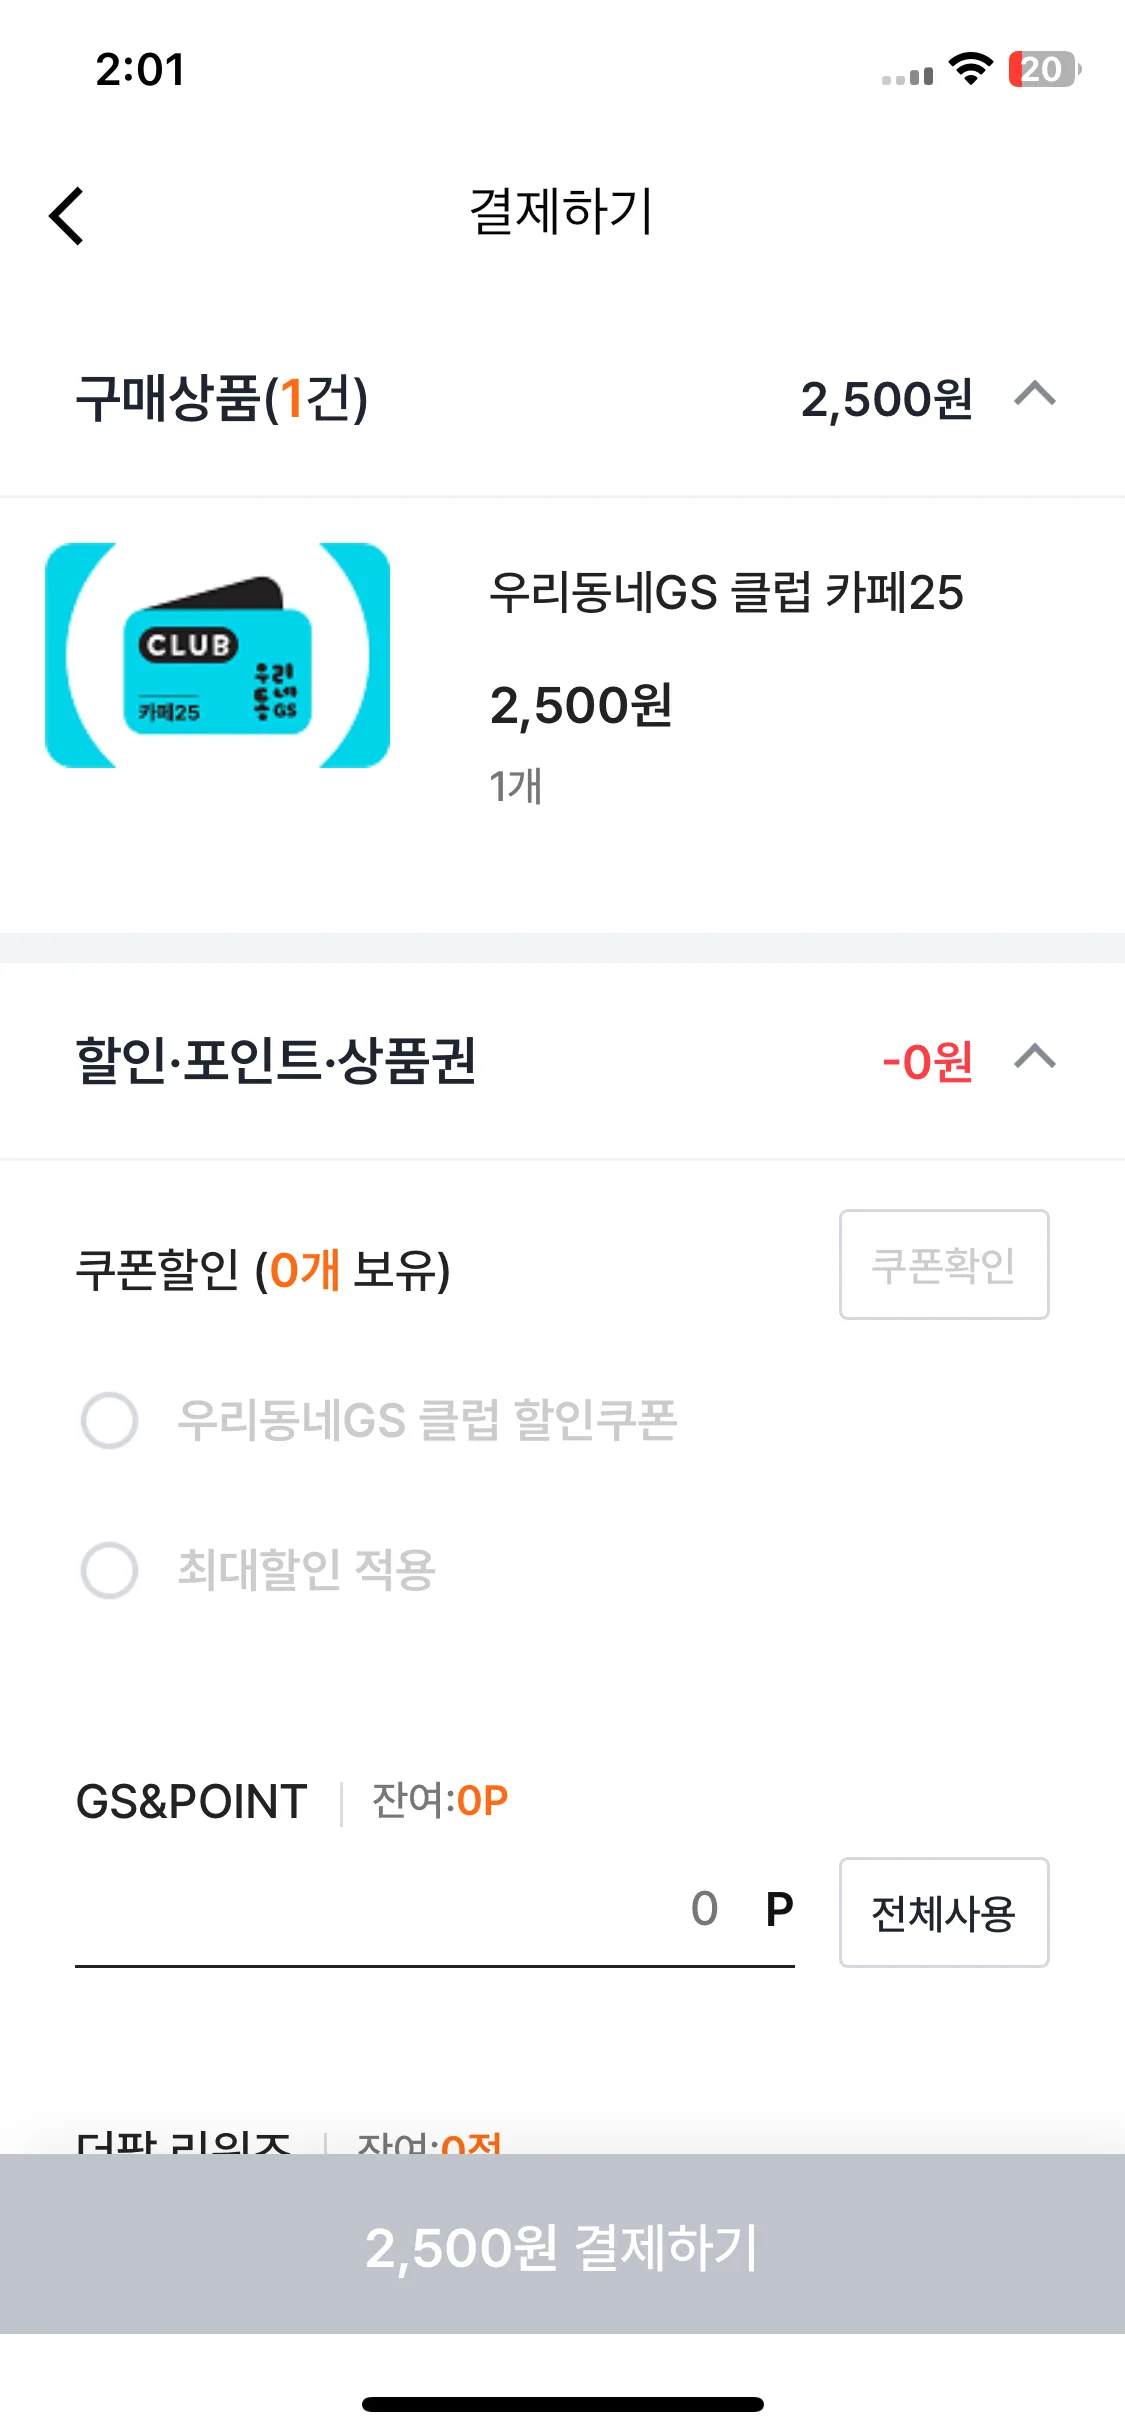Tap the battery indicator icon
Screen dimensions: 1125x2436
[1044, 69]
